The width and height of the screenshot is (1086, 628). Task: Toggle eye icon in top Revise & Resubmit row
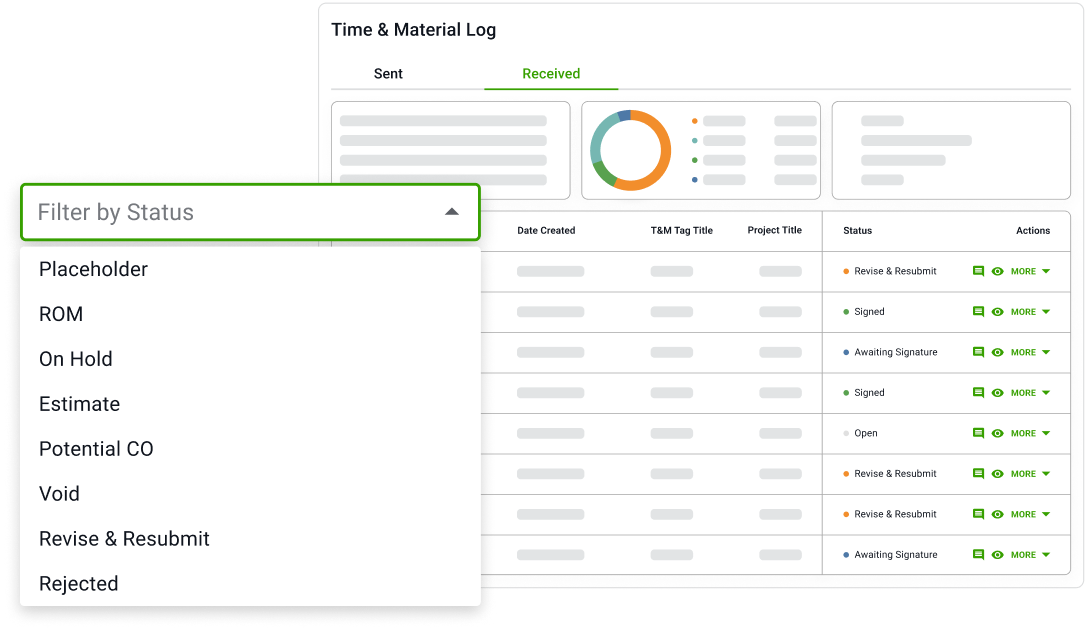pos(997,271)
